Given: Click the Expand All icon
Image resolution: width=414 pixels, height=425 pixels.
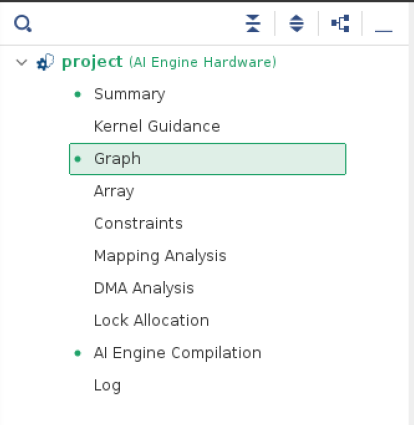Looking at the screenshot, I should (296, 24).
